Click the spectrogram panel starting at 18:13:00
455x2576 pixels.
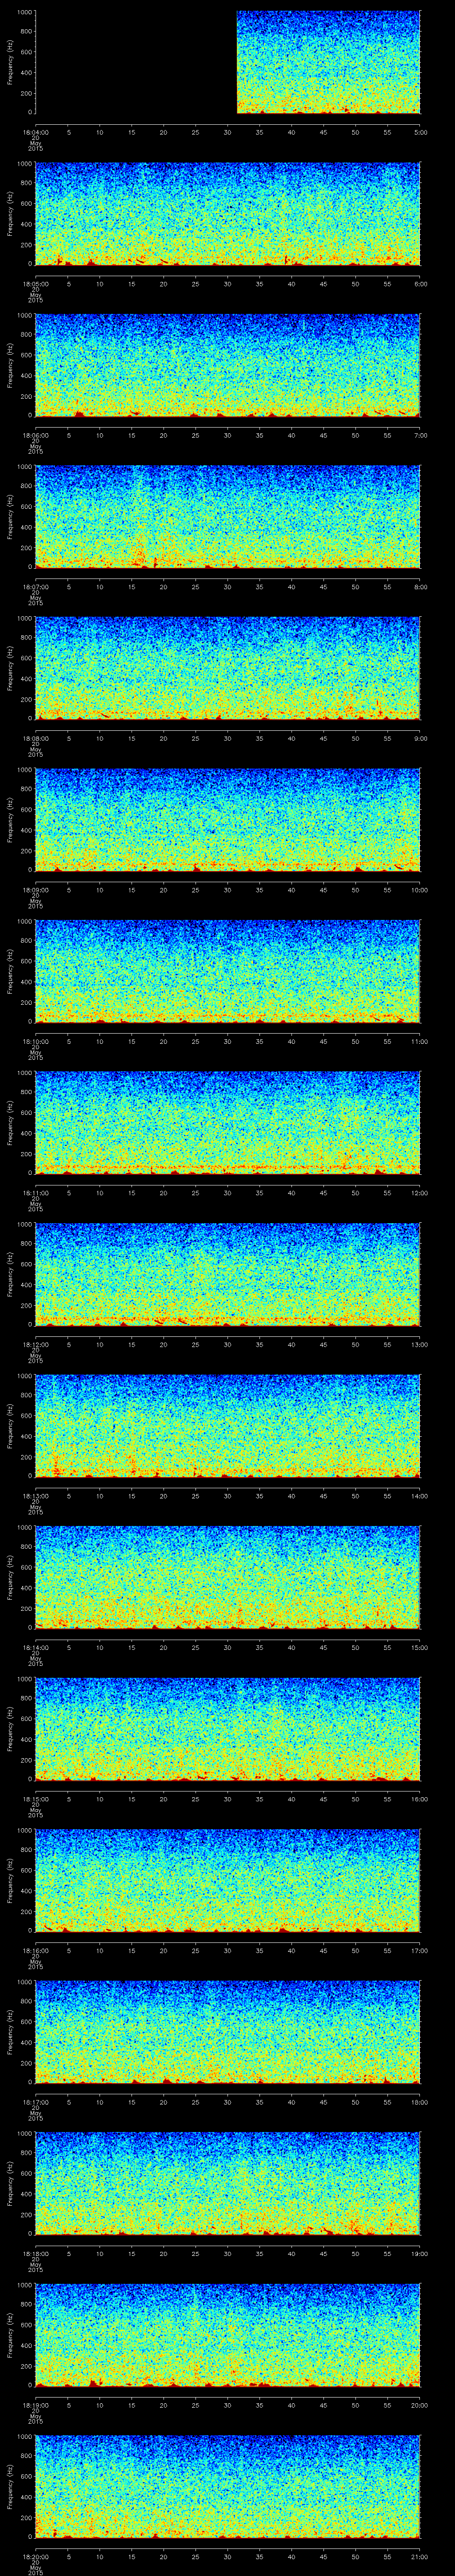click(x=228, y=1426)
